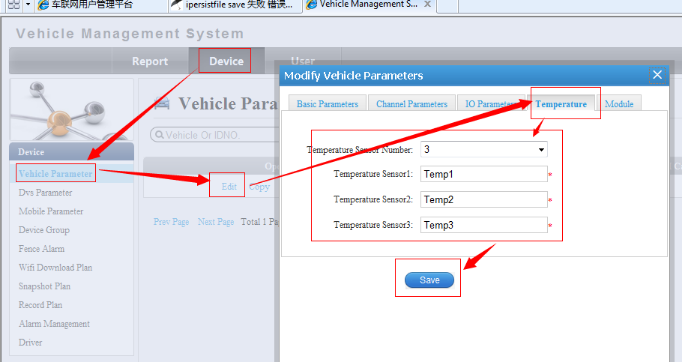Open Device Group in the sidebar
This screenshot has width=683, height=363.
tap(44, 230)
